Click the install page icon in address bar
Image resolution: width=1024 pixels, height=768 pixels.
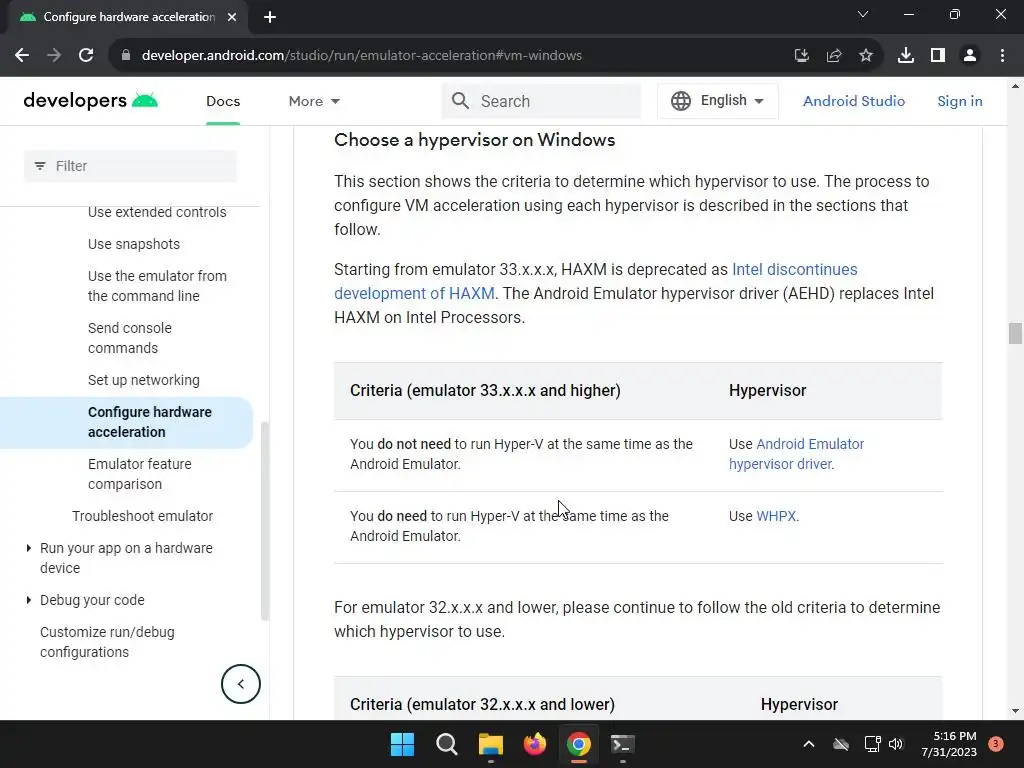click(801, 56)
